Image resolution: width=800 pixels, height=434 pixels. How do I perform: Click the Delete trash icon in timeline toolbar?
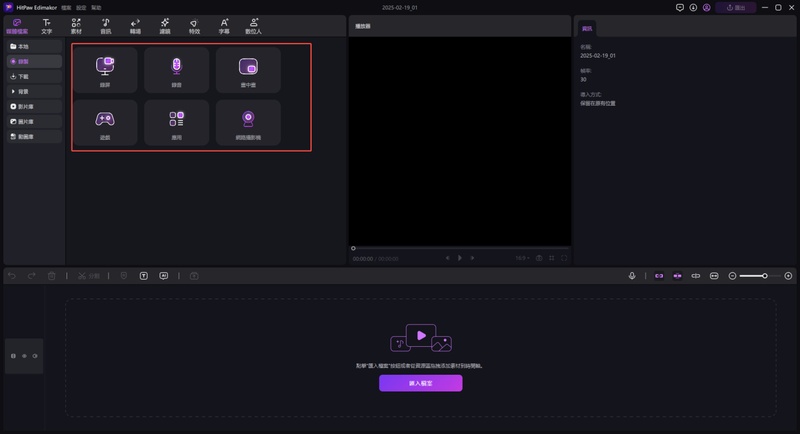[52, 276]
